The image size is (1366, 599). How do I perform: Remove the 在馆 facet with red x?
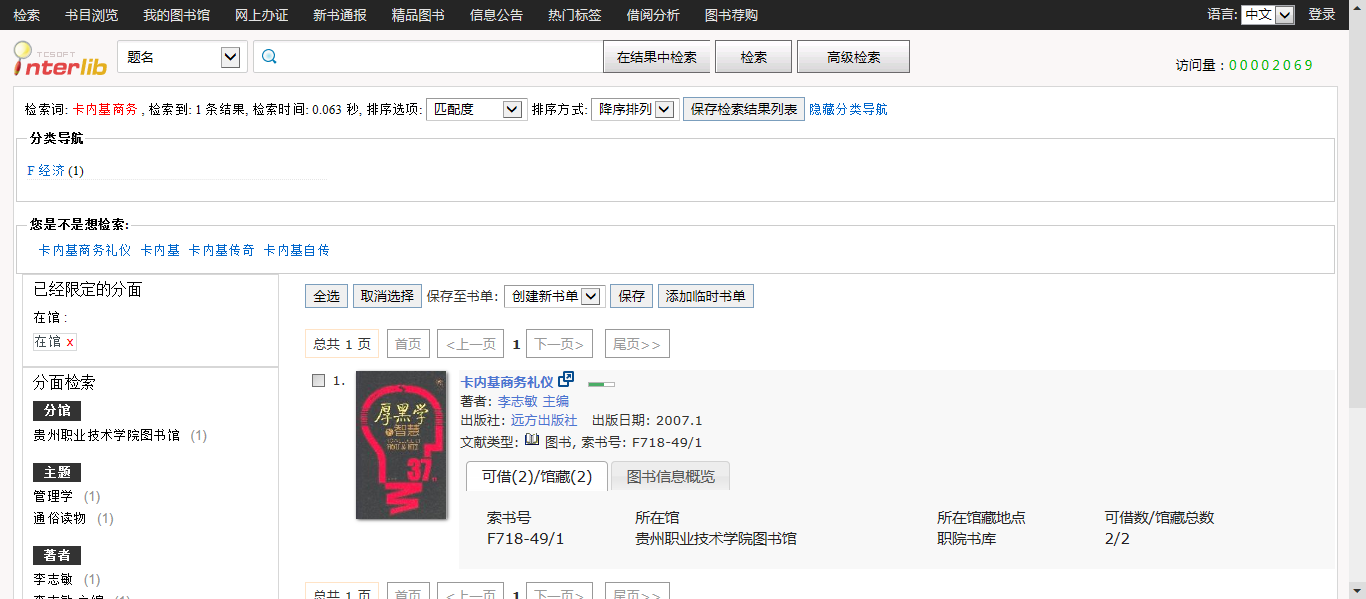70,342
